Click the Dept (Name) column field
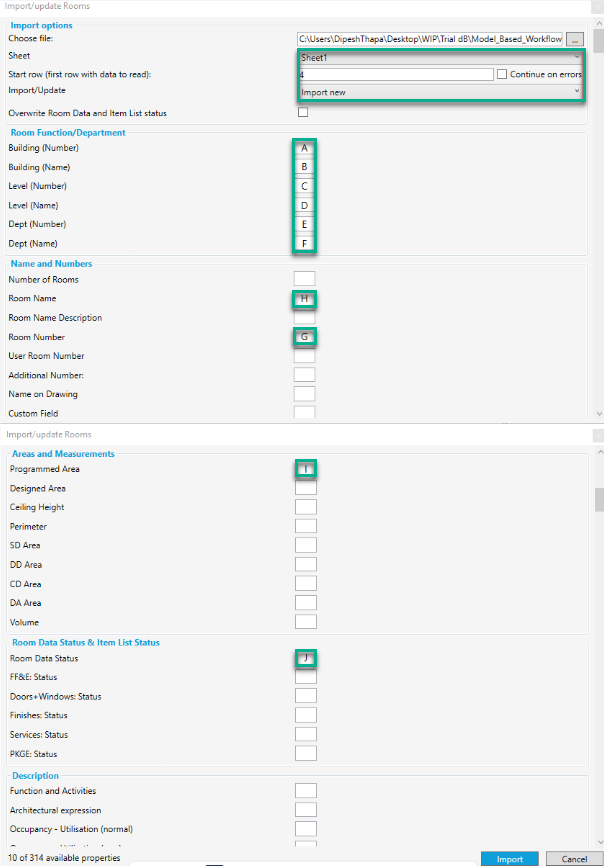 point(304,243)
